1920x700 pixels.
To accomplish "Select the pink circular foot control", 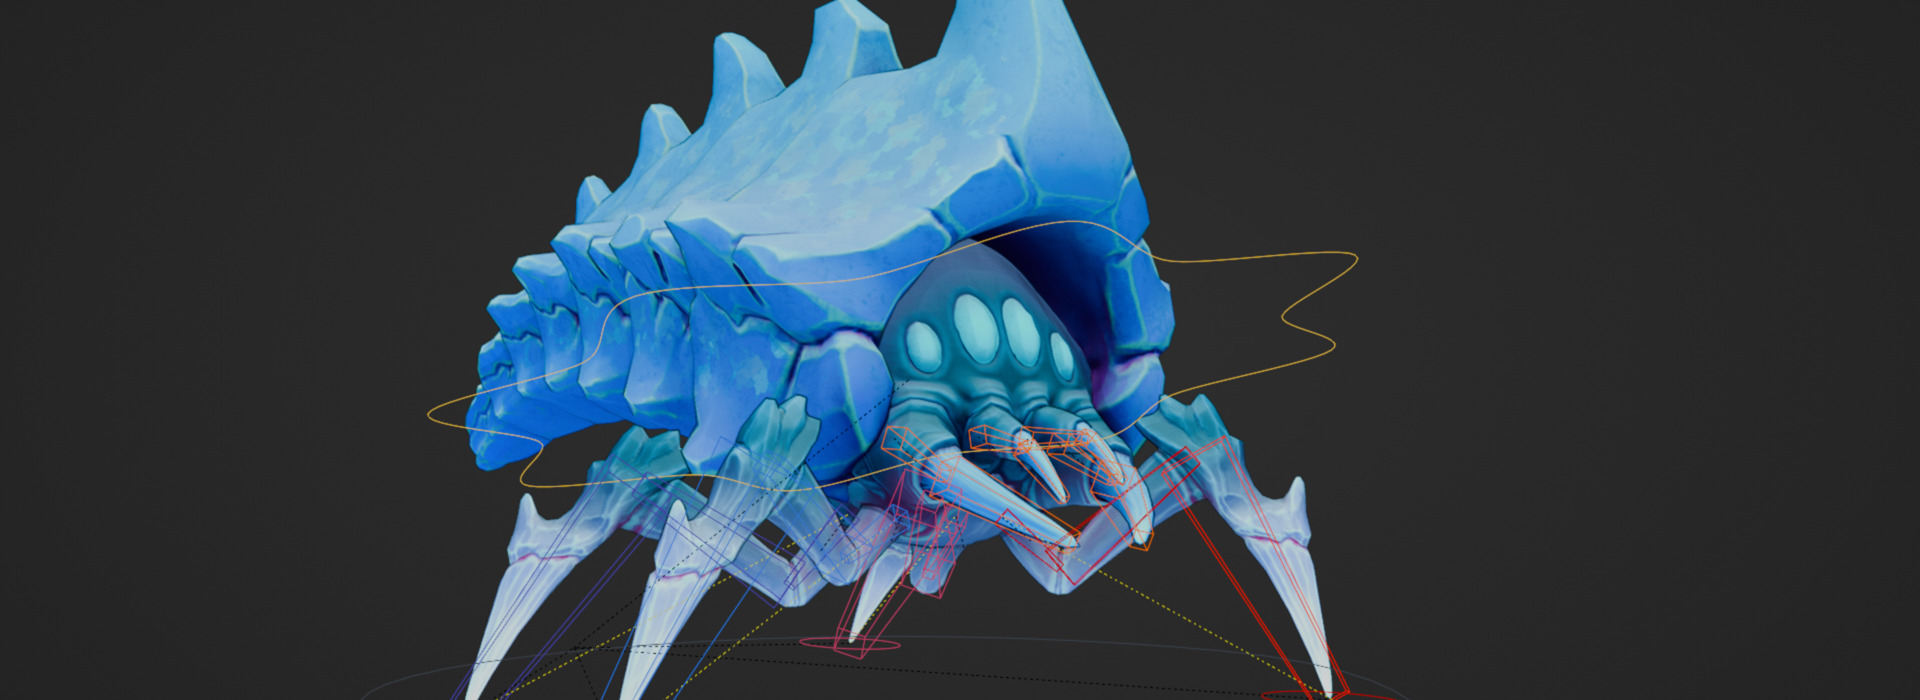I will [850, 643].
